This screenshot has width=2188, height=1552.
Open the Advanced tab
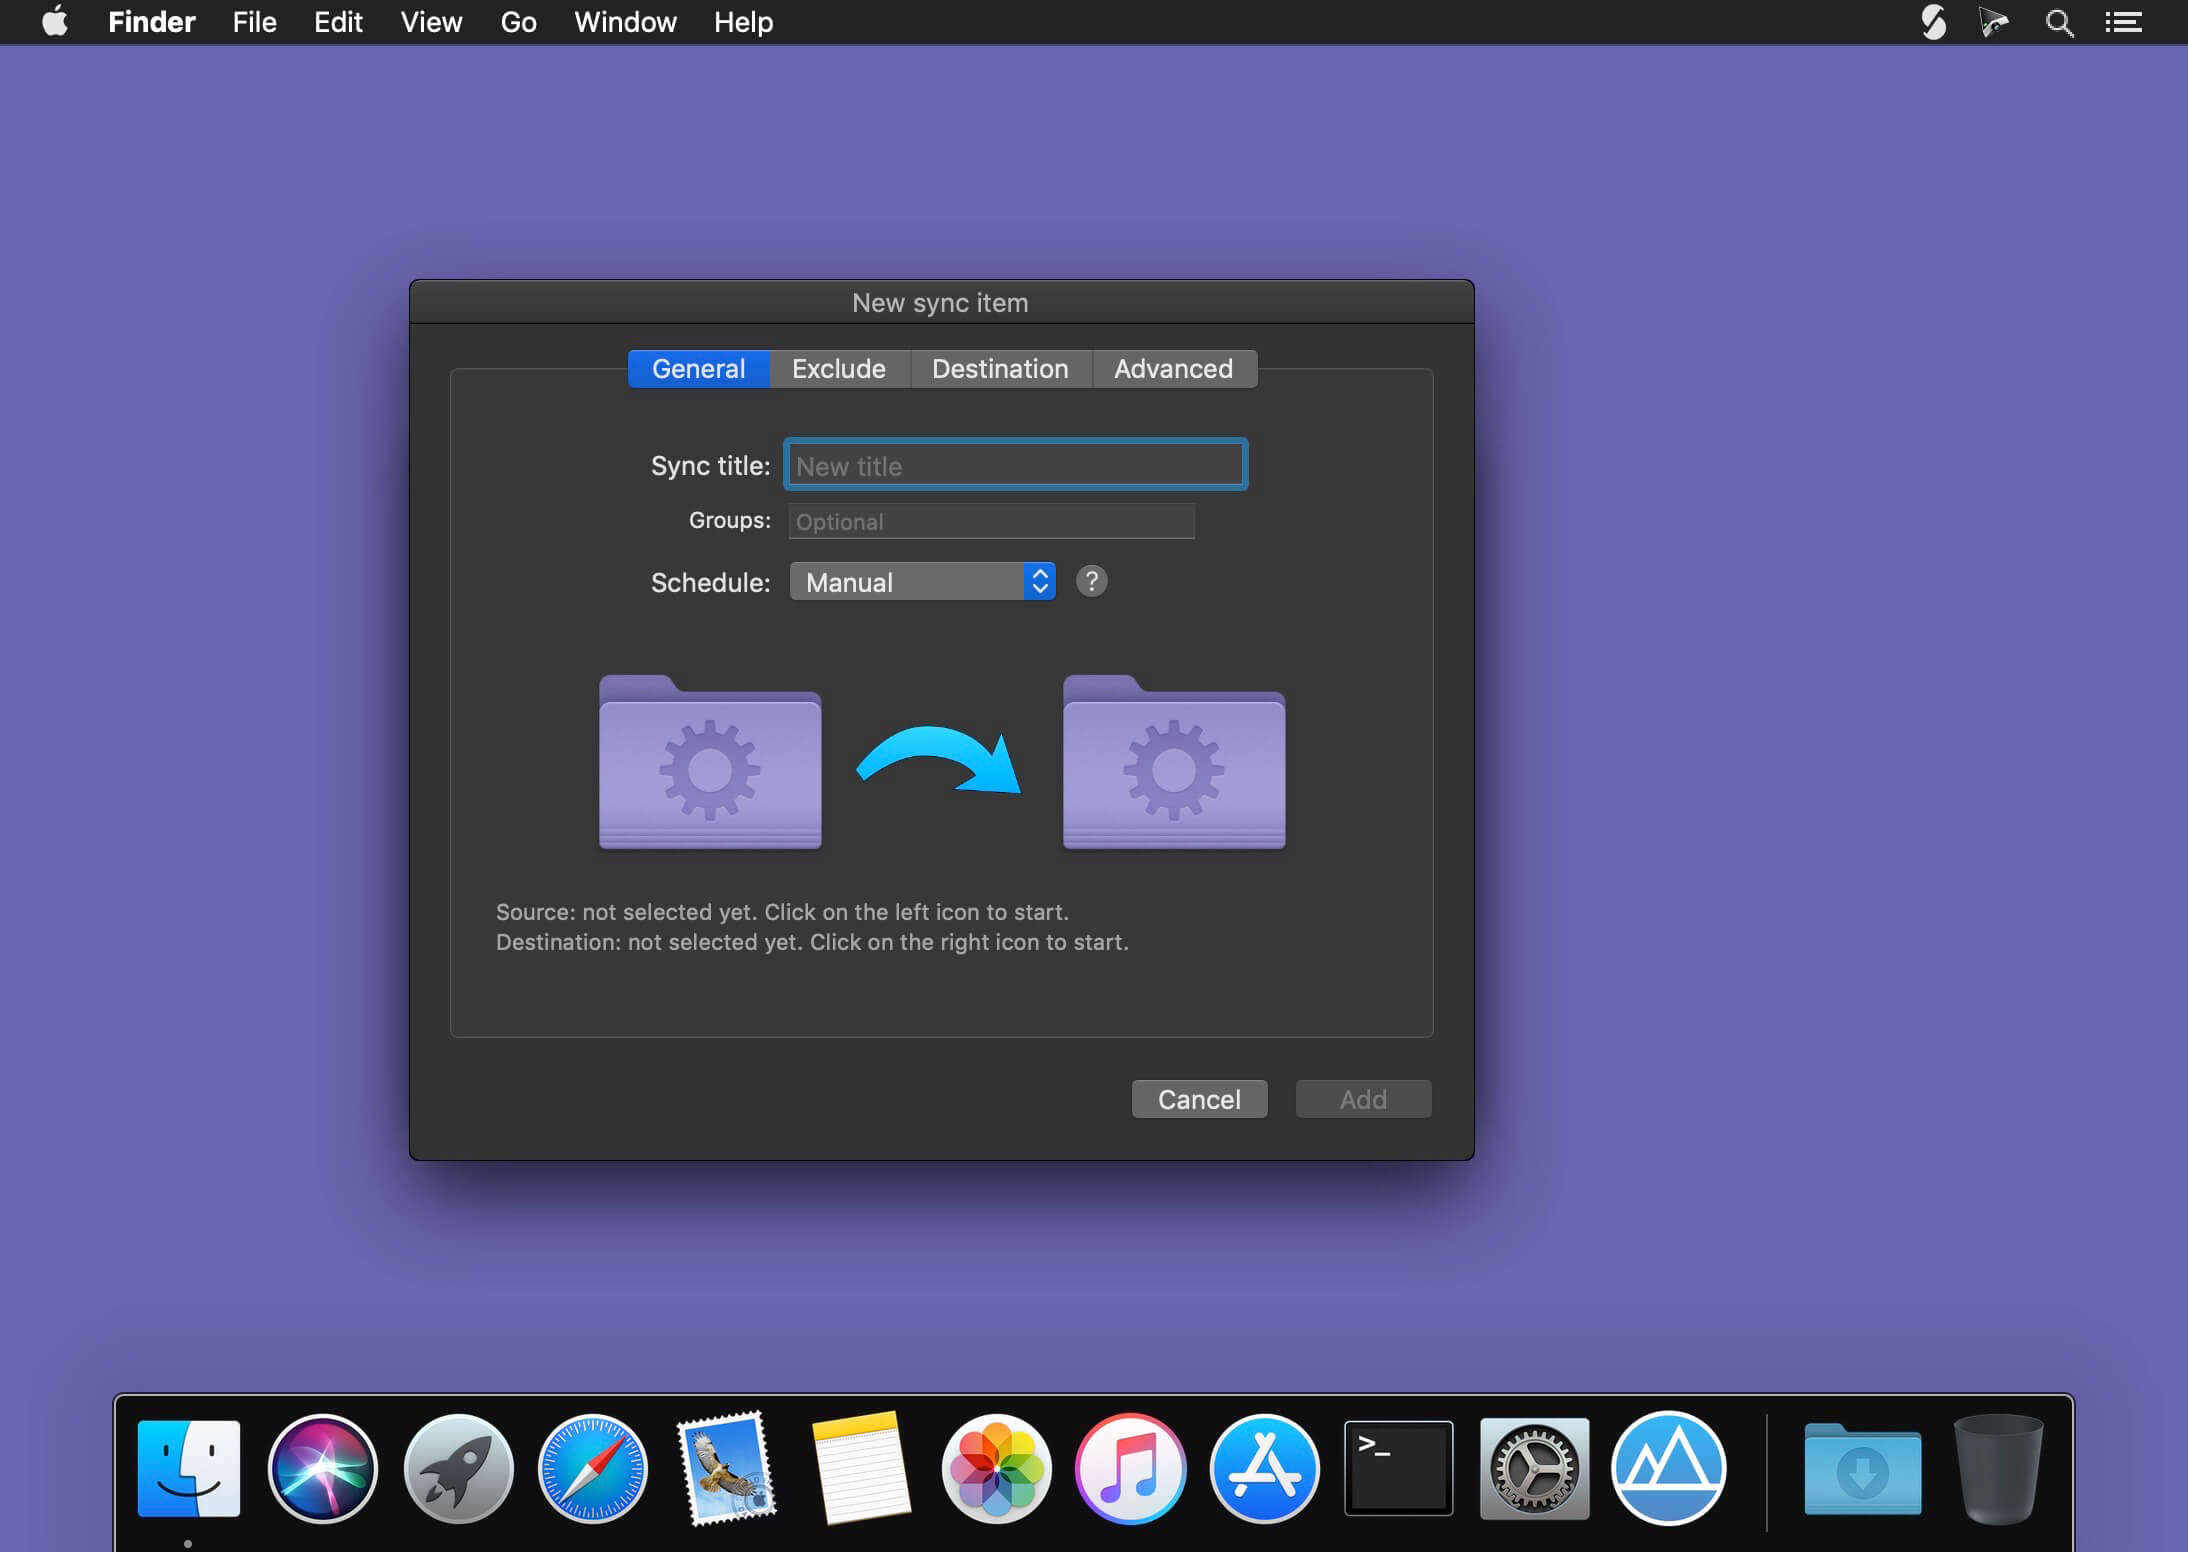[1173, 368]
